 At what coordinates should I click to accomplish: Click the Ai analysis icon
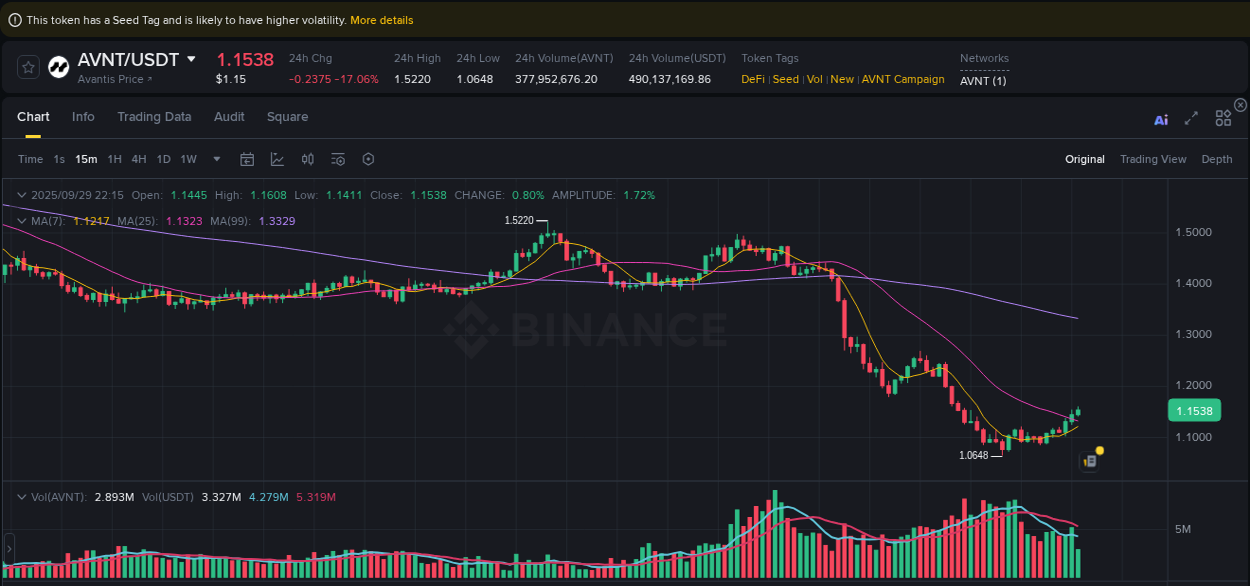[x=1161, y=118]
